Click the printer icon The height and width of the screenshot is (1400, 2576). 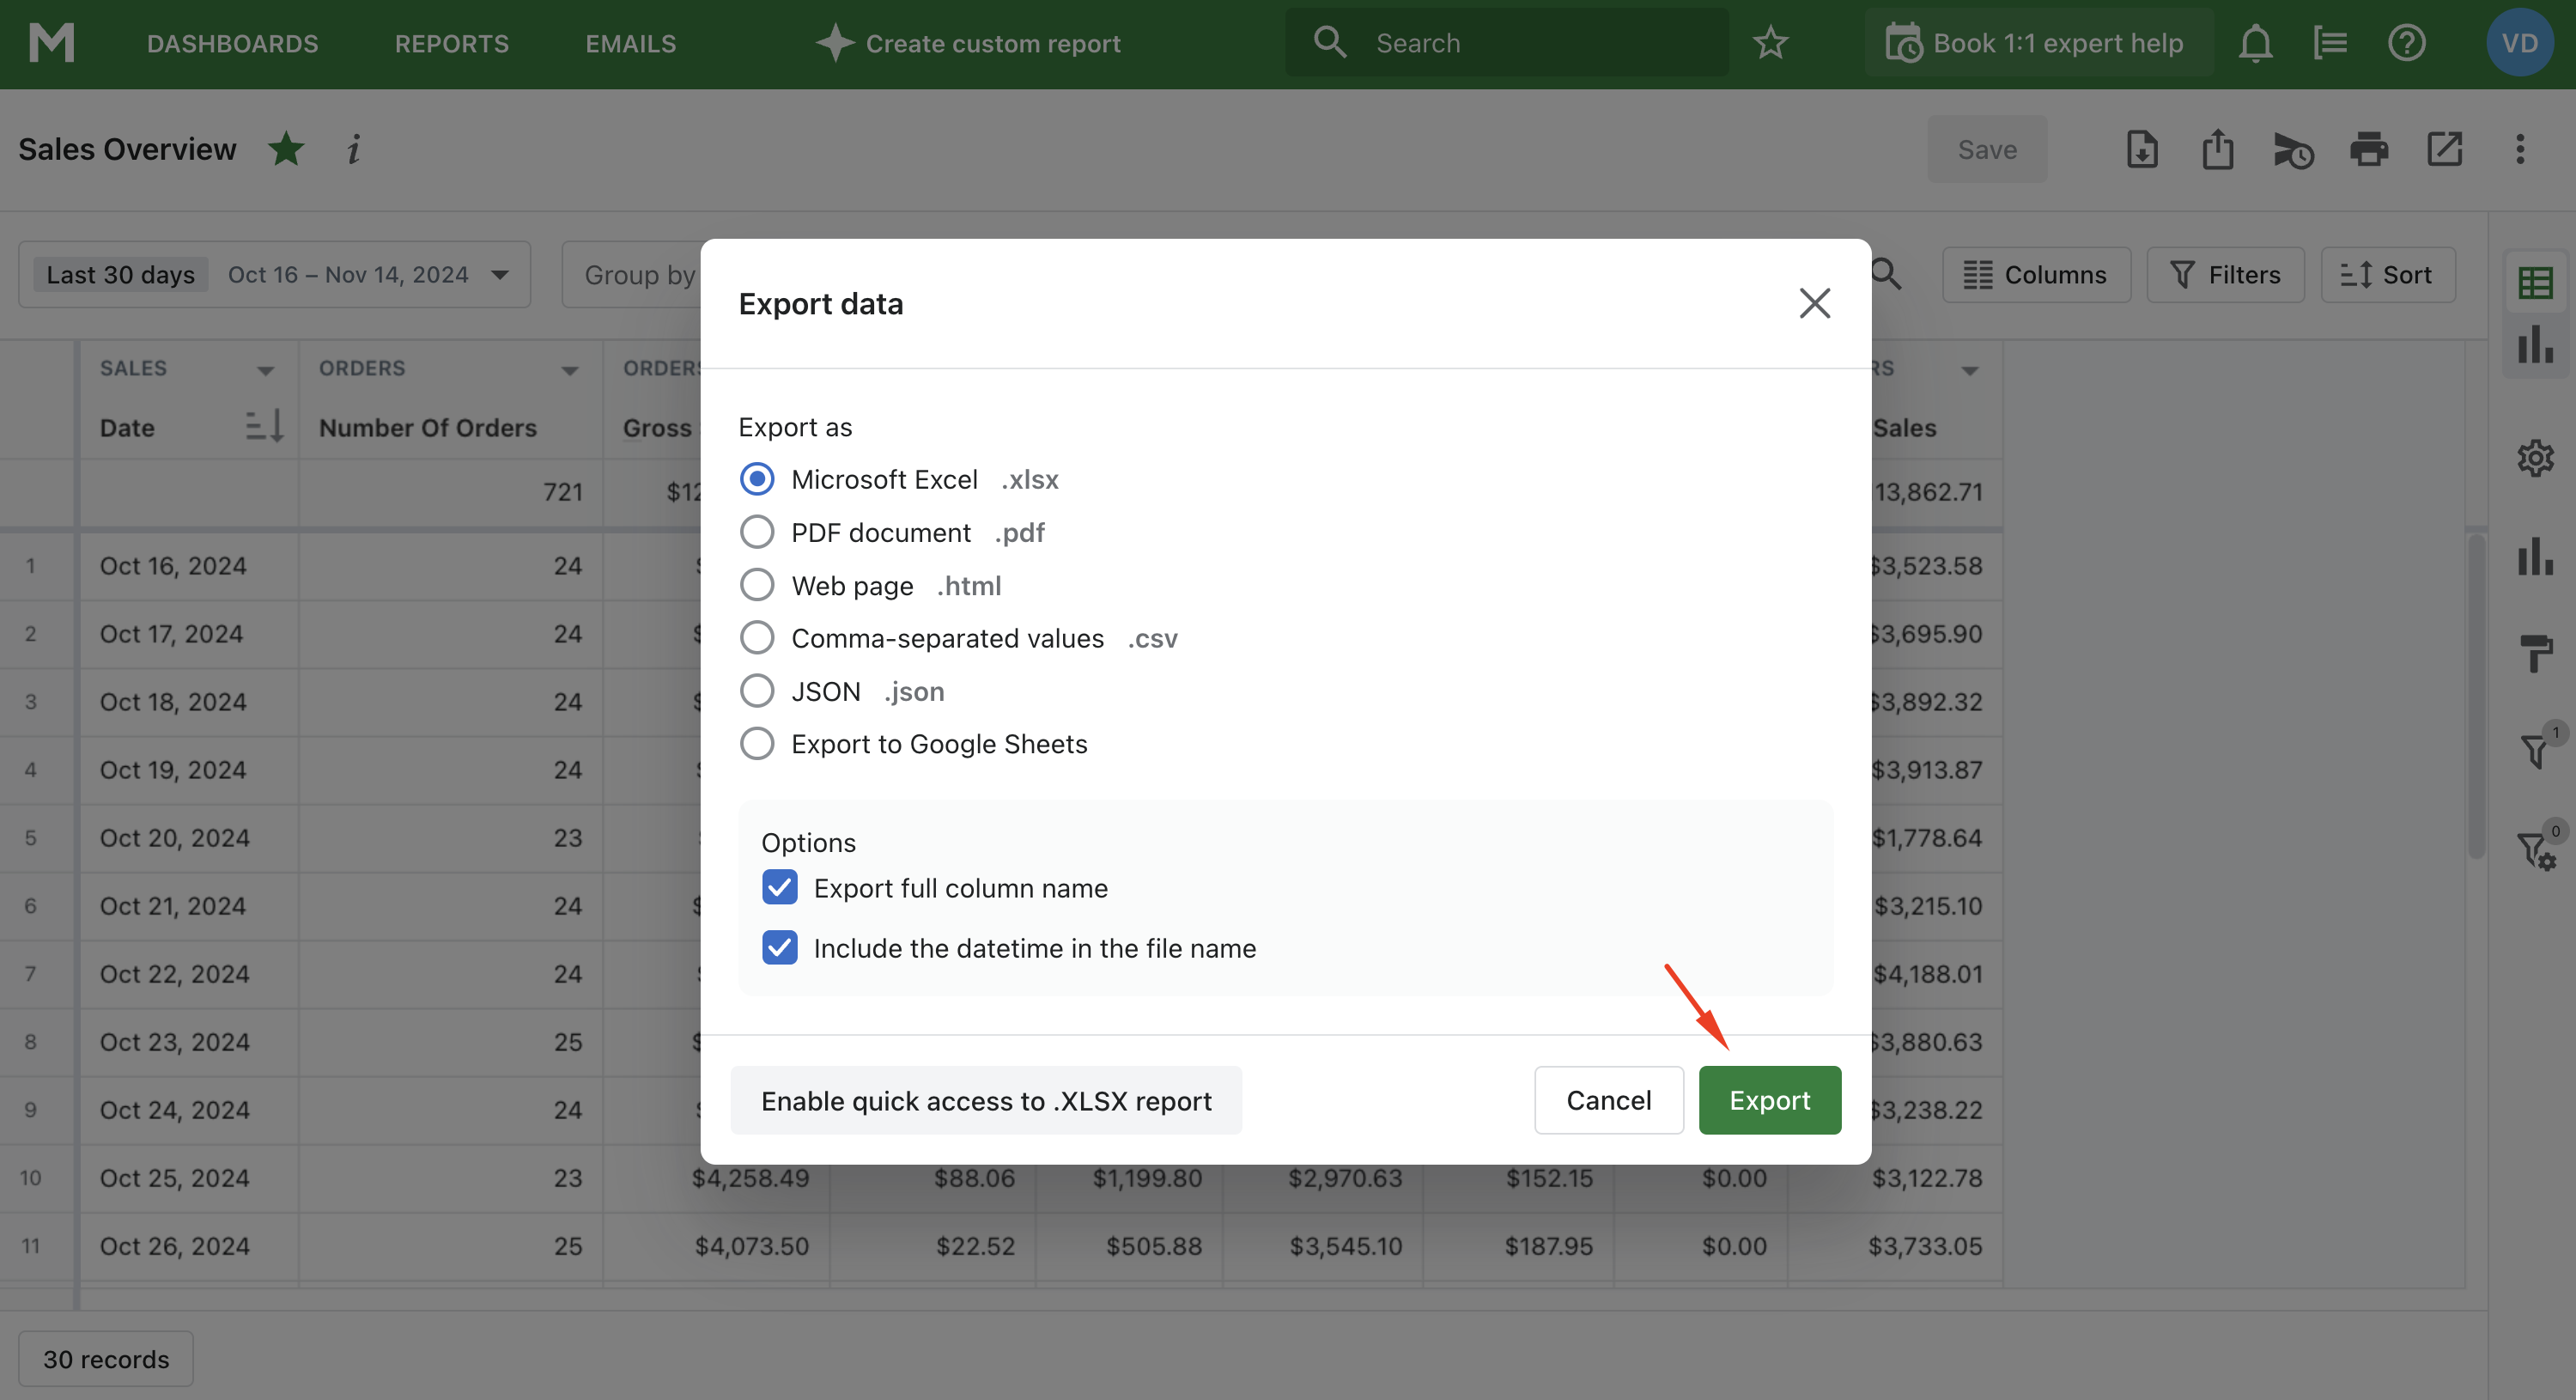pyautogui.click(x=2368, y=150)
